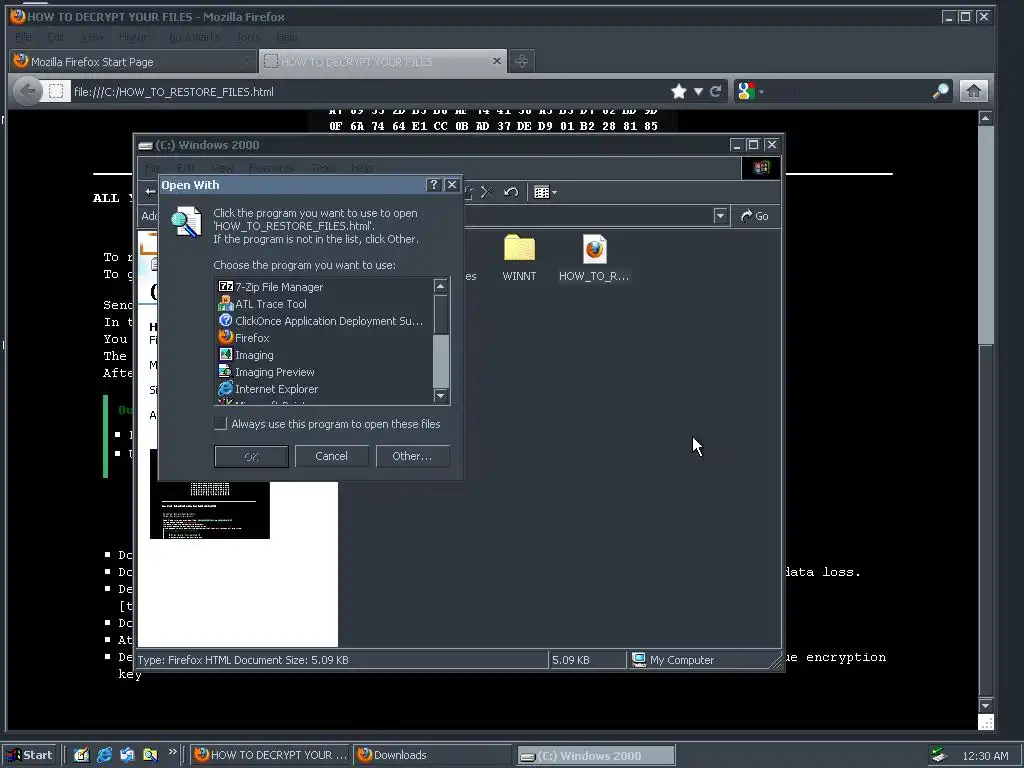Open a new Firefox tab
Screen dimensions: 1024x768
521,61
